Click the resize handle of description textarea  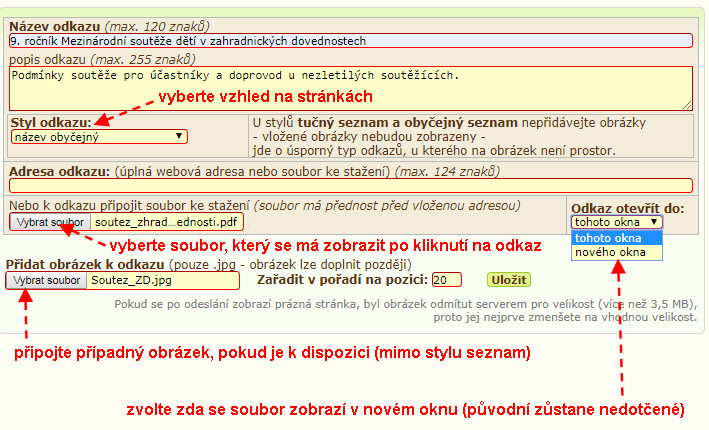click(x=688, y=105)
